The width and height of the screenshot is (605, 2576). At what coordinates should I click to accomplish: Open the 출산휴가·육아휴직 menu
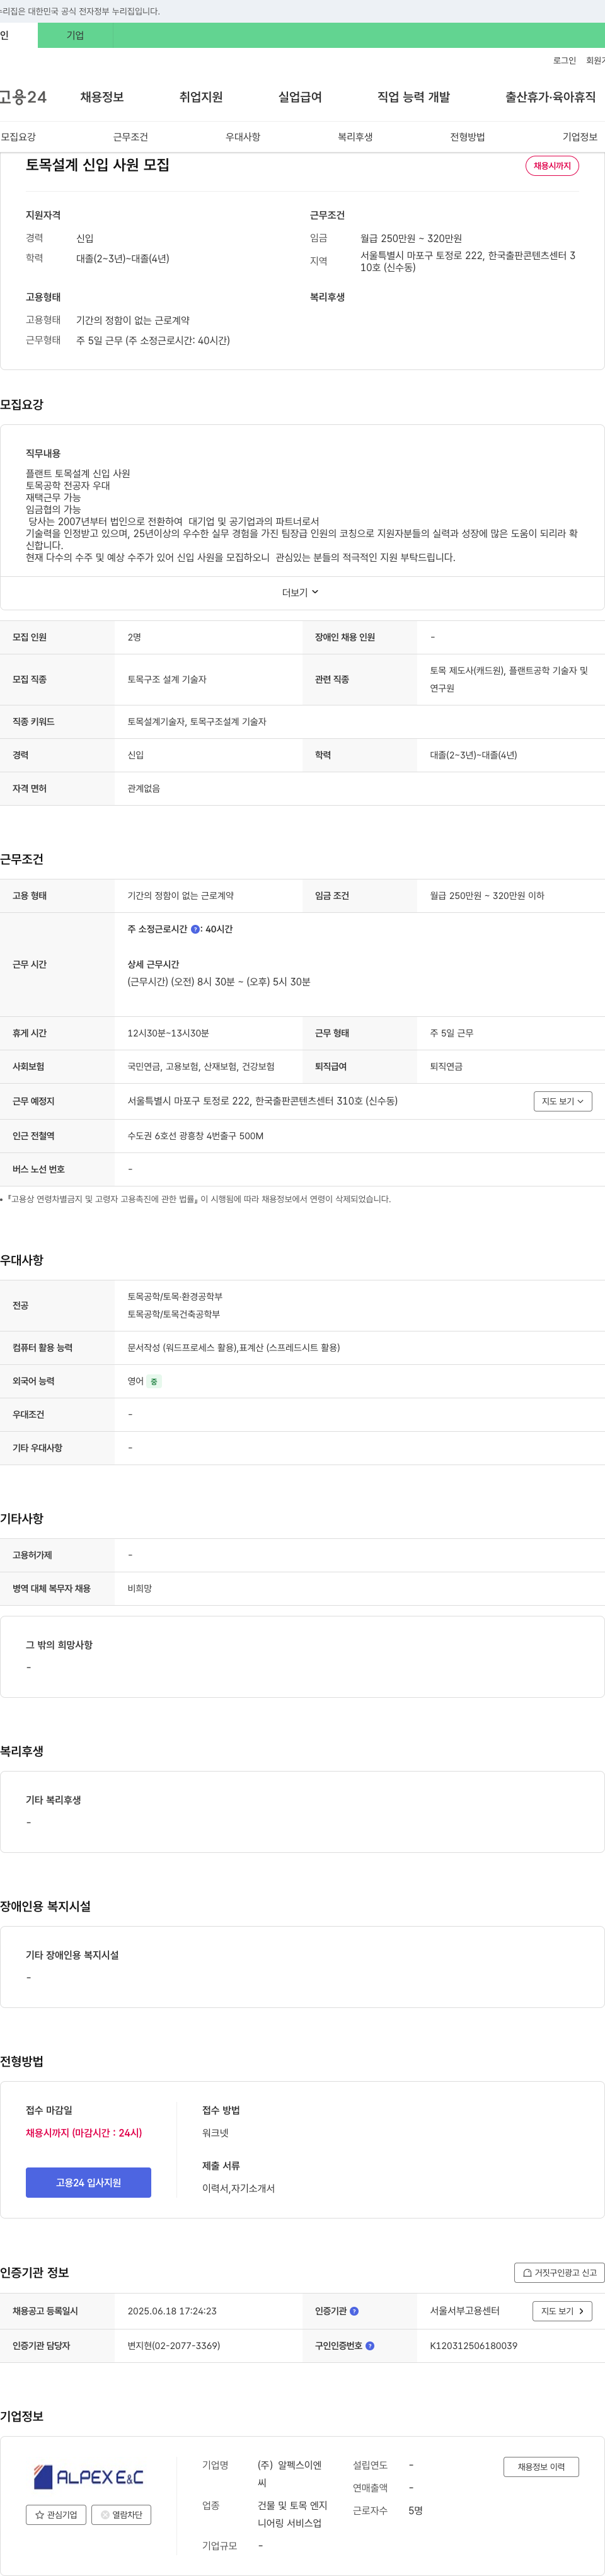[x=550, y=97]
